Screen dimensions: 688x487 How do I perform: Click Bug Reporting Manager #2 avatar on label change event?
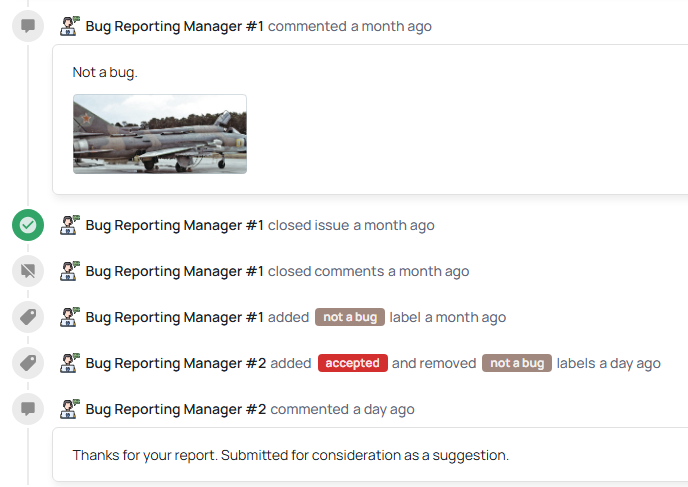coord(70,363)
